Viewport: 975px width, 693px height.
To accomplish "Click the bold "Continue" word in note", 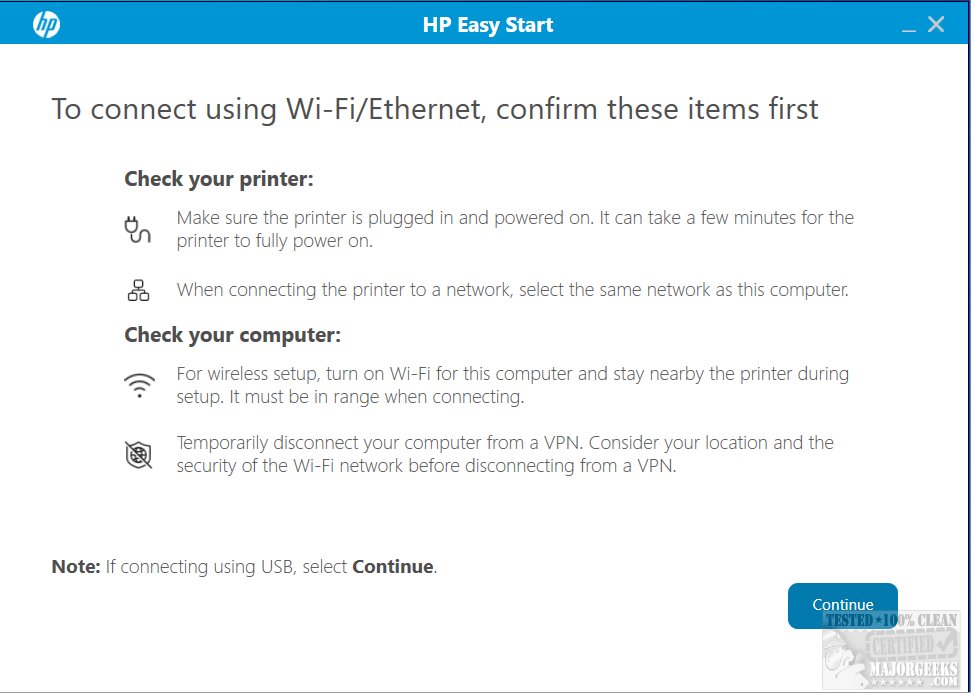I will coord(393,567).
